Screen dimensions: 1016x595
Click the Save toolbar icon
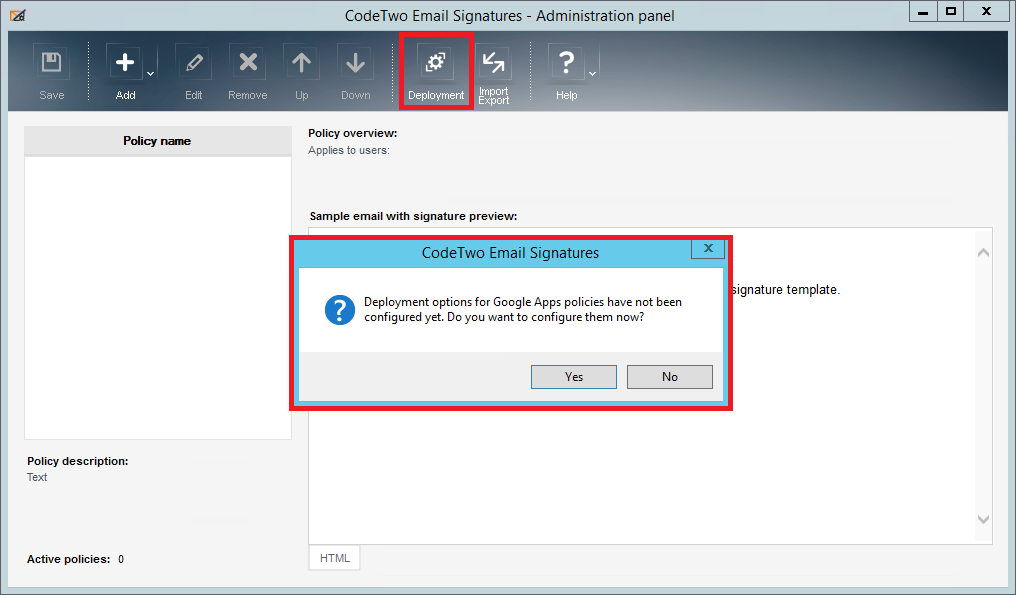(51, 62)
